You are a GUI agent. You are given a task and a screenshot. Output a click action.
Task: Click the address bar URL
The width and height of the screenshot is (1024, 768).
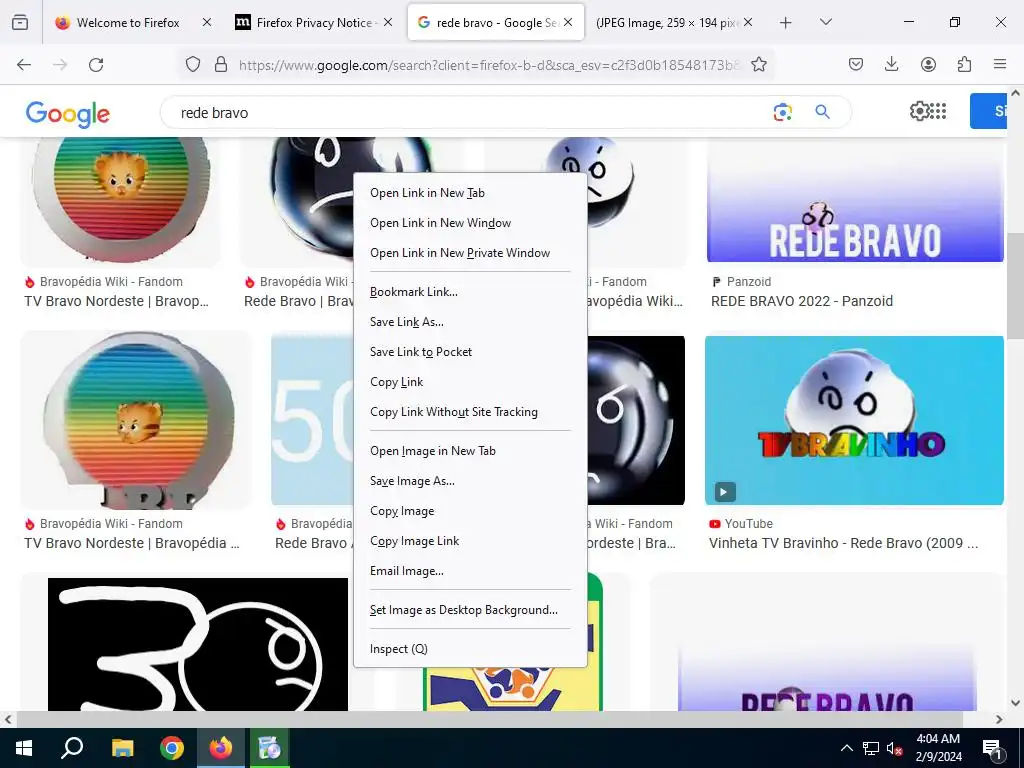(488, 65)
